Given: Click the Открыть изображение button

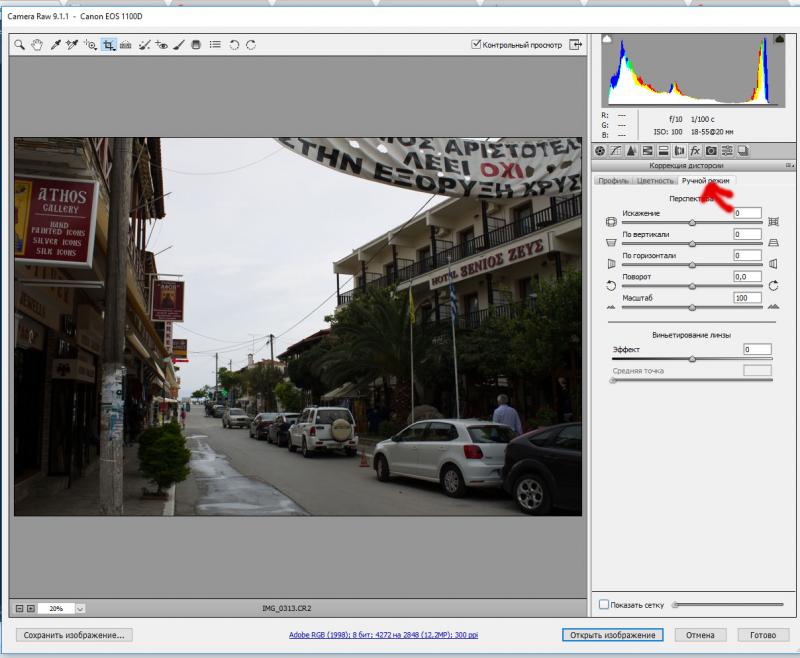Looking at the screenshot, I should click(612, 635).
